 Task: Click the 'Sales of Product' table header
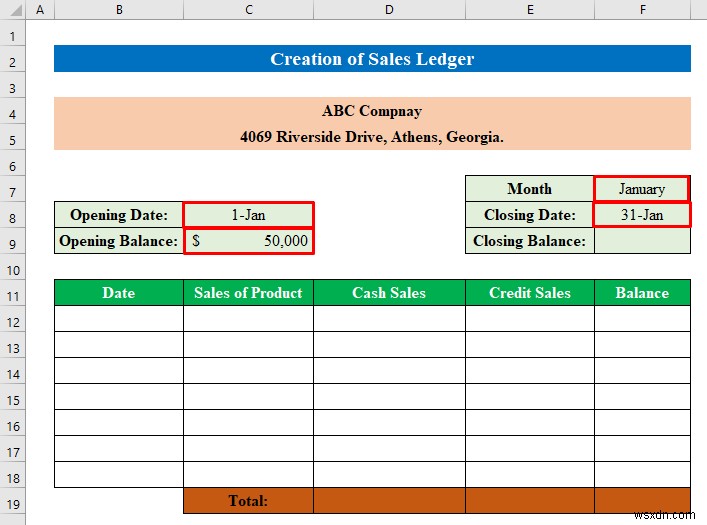point(248,293)
